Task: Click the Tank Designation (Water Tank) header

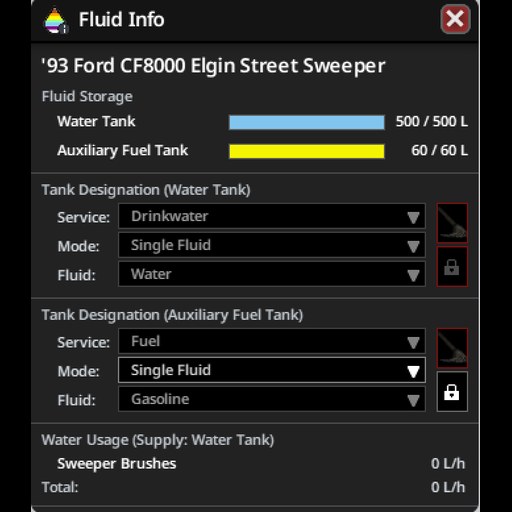Action: point(146,190)
